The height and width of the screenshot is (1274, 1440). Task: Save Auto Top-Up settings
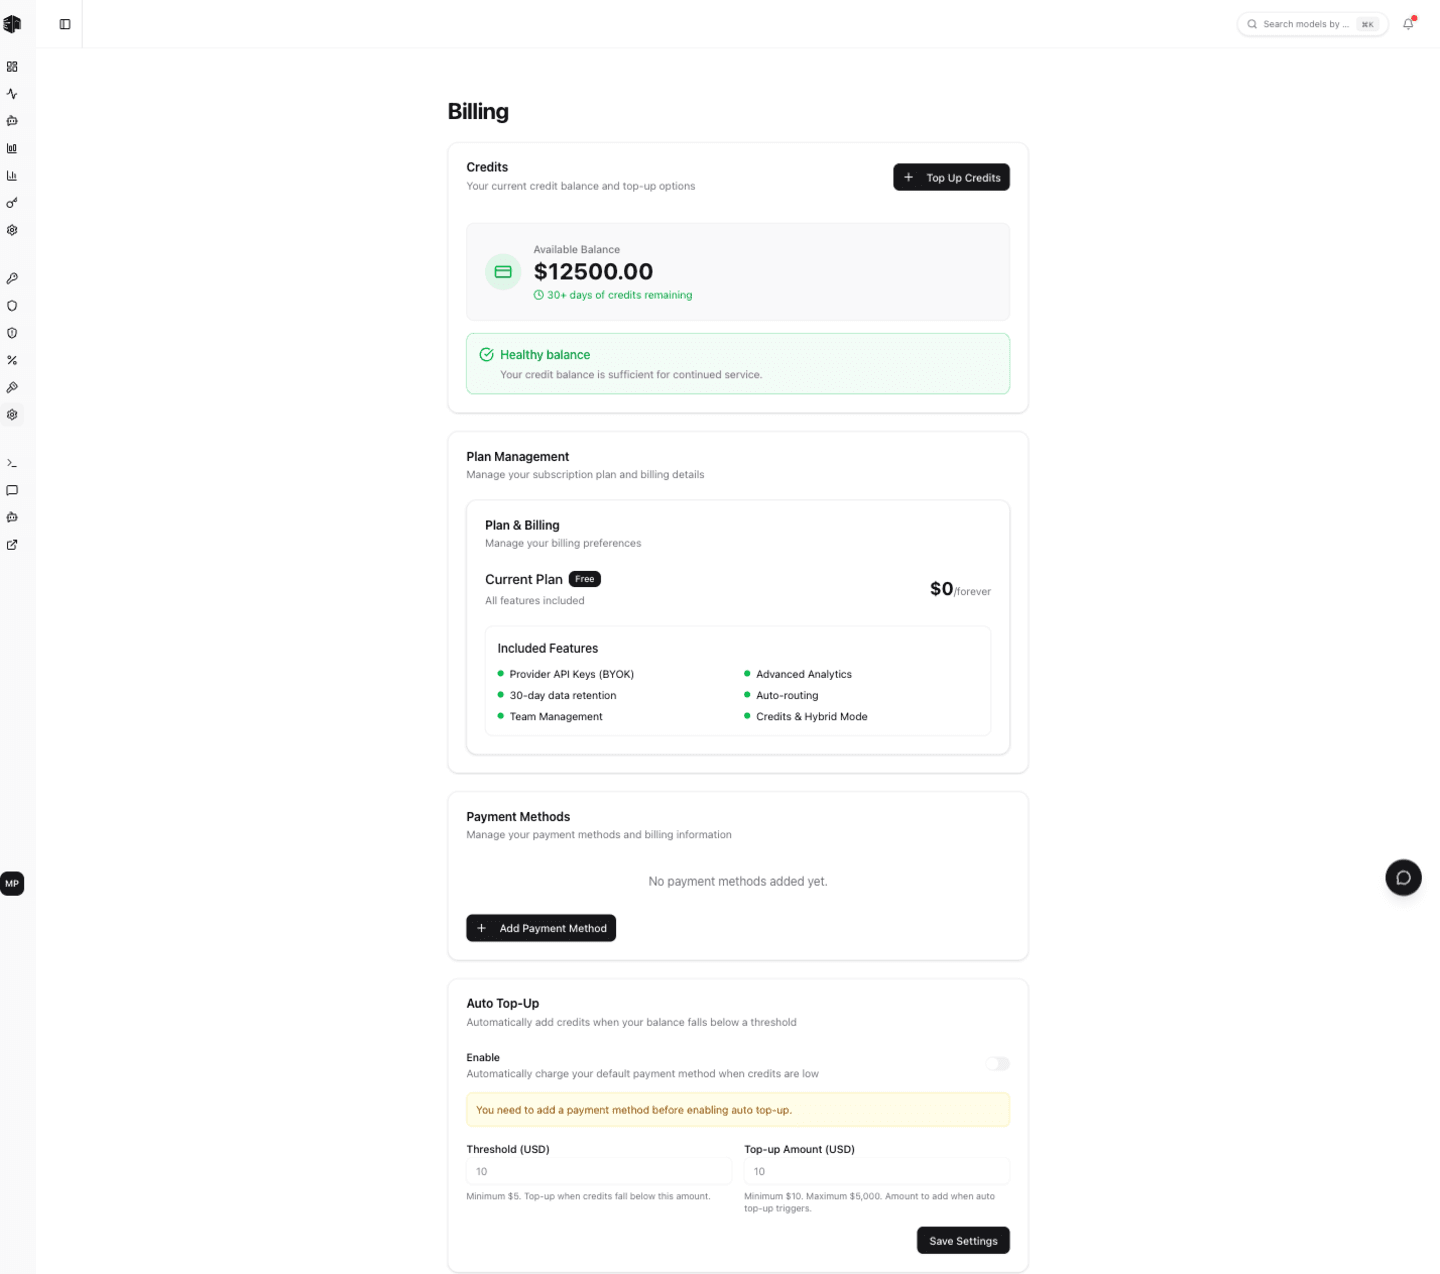(963, 1240)
